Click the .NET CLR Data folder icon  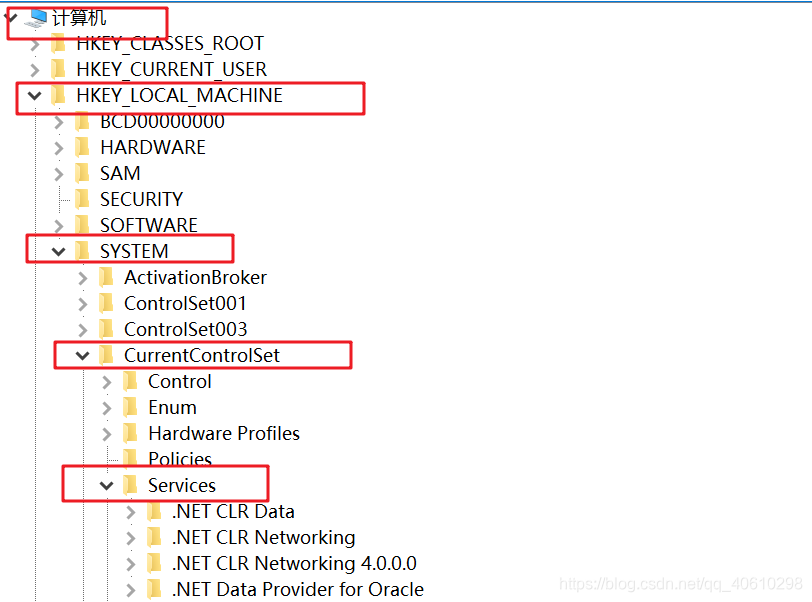point(154,511)
